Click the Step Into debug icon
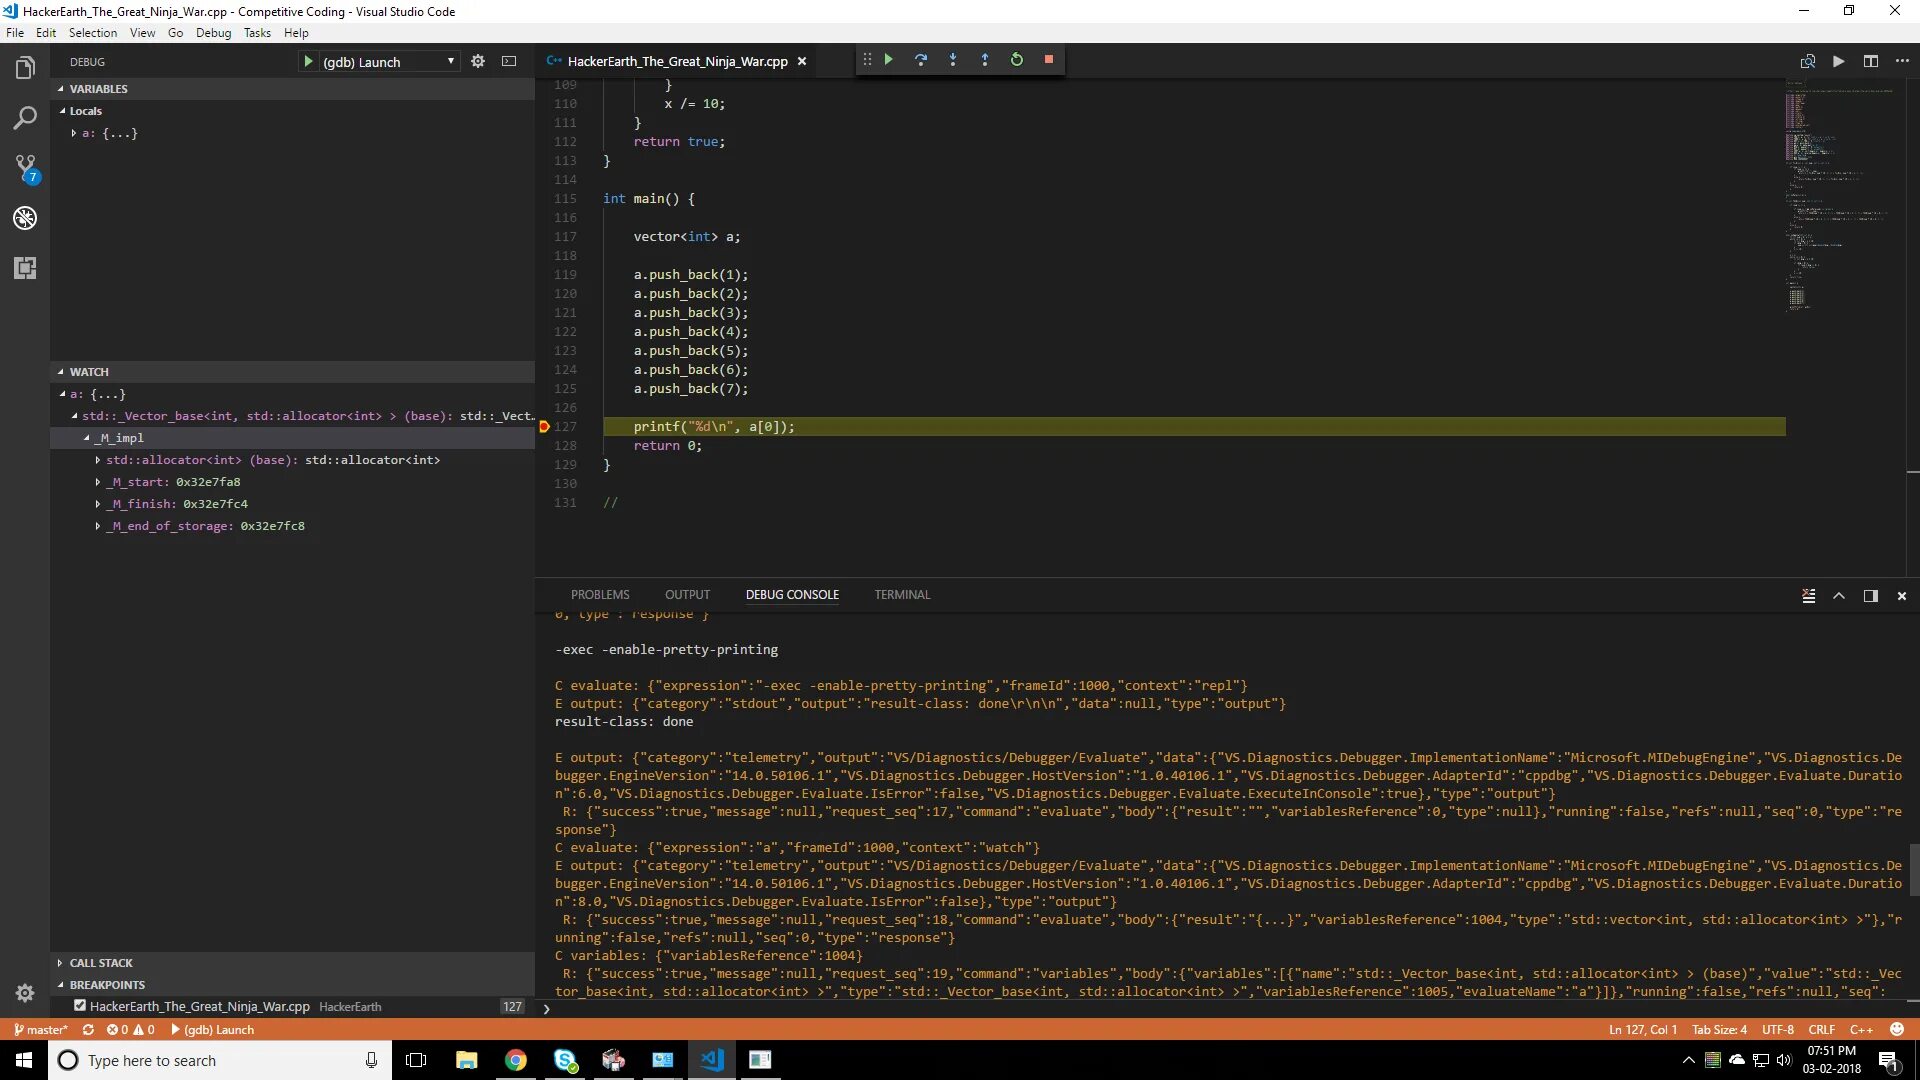 click(x=952, y=60)
